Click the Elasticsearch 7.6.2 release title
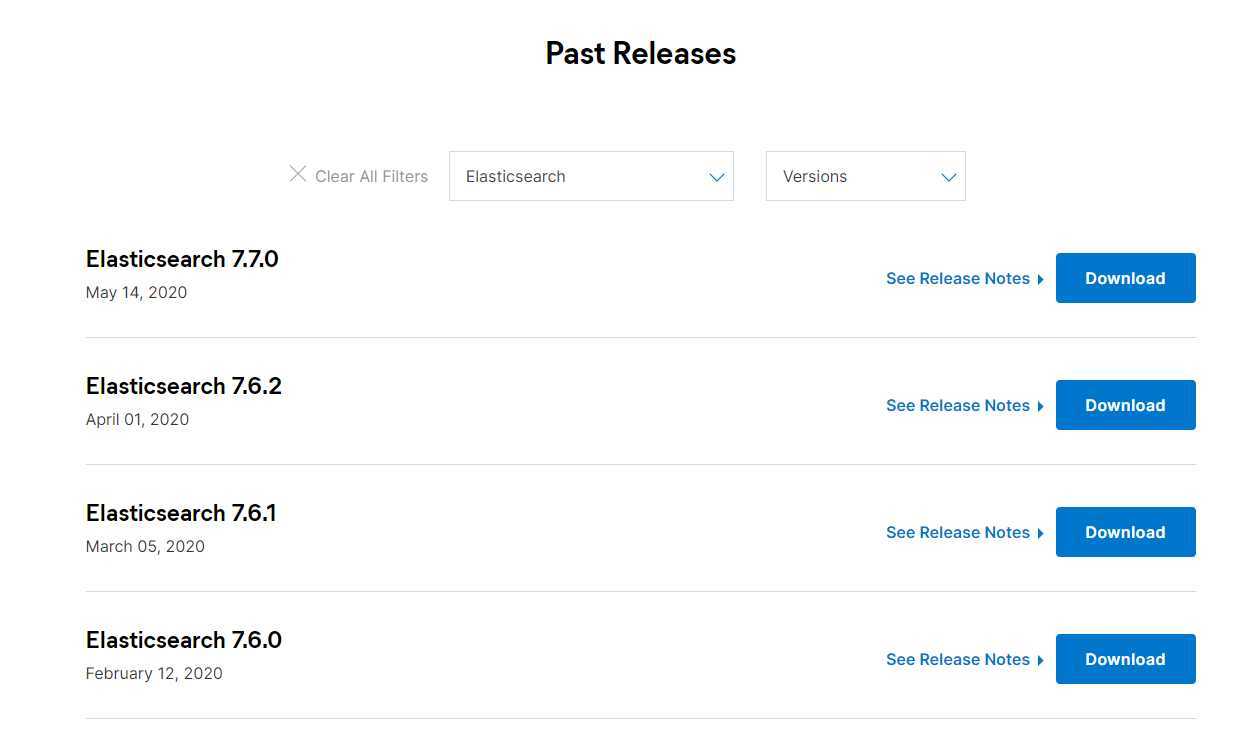 click(184, 386)
